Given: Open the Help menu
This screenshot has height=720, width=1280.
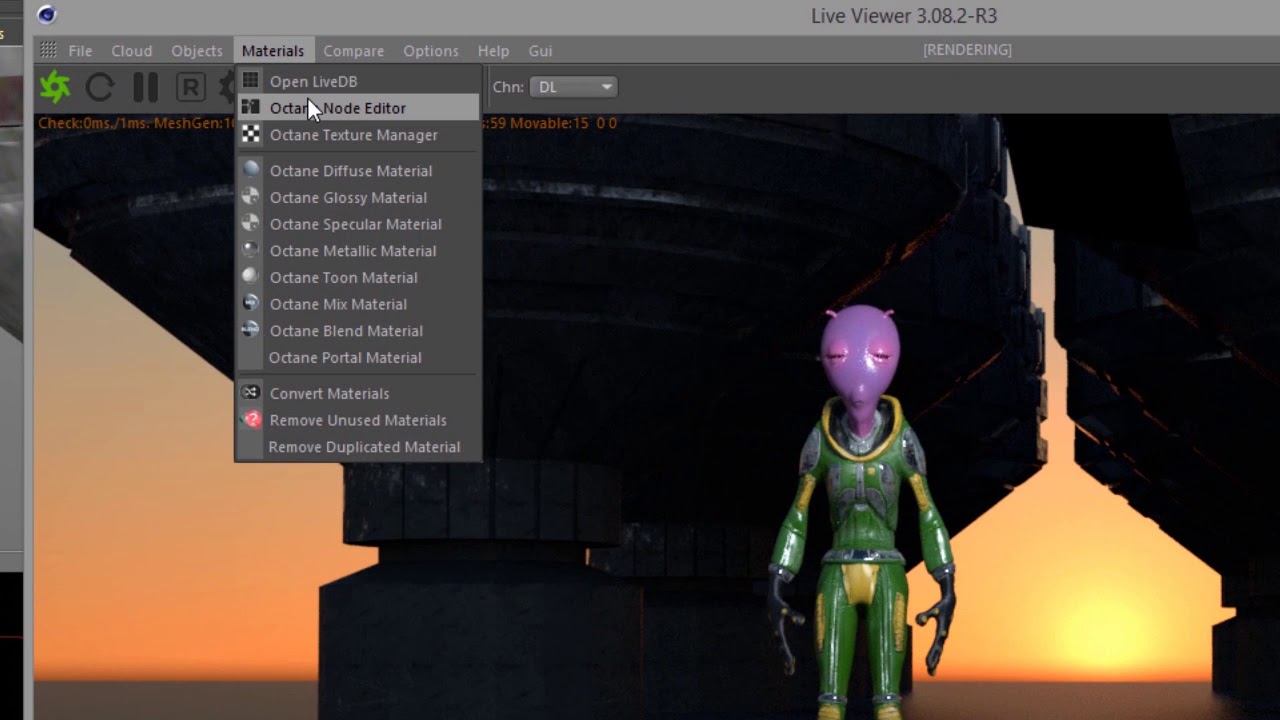Looking at the screenshot, I should tap(493, 51).
